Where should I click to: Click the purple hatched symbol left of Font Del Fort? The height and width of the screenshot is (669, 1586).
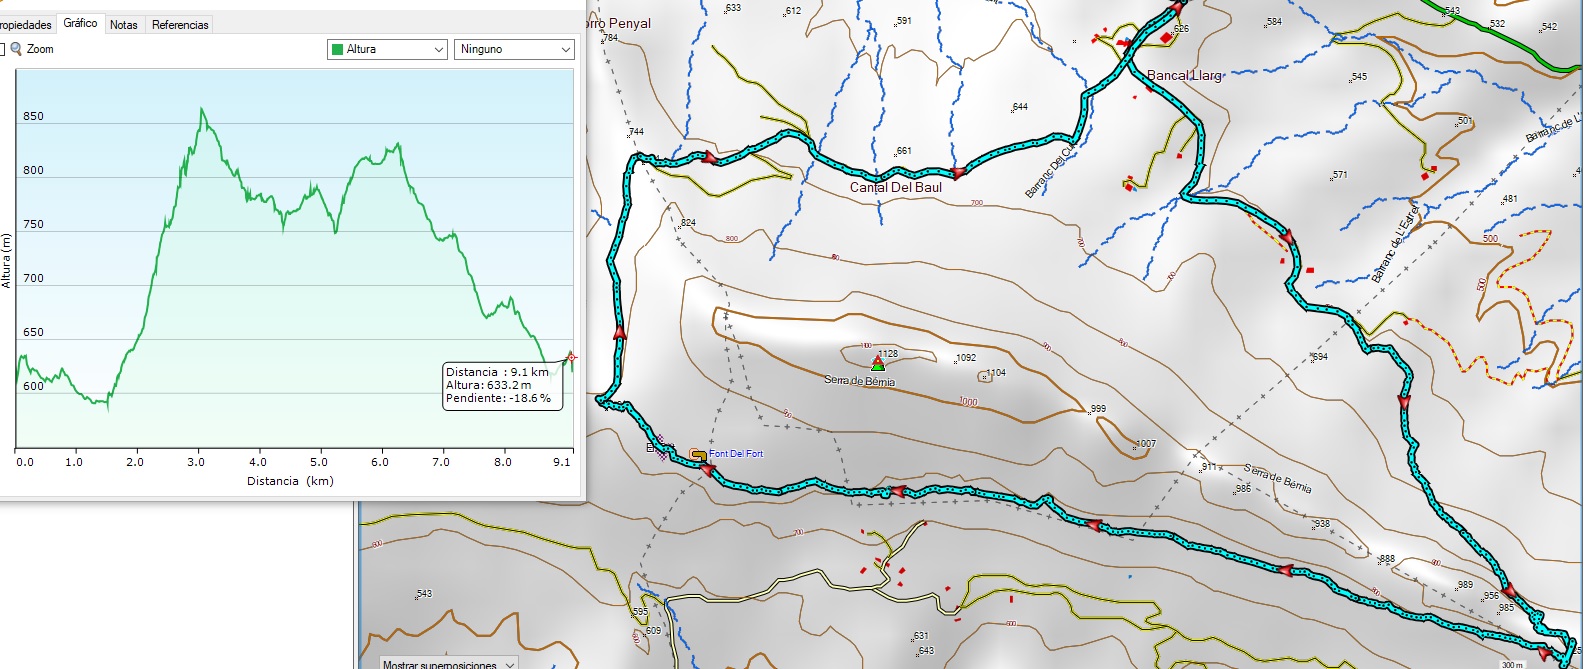(x=660, y=452)
